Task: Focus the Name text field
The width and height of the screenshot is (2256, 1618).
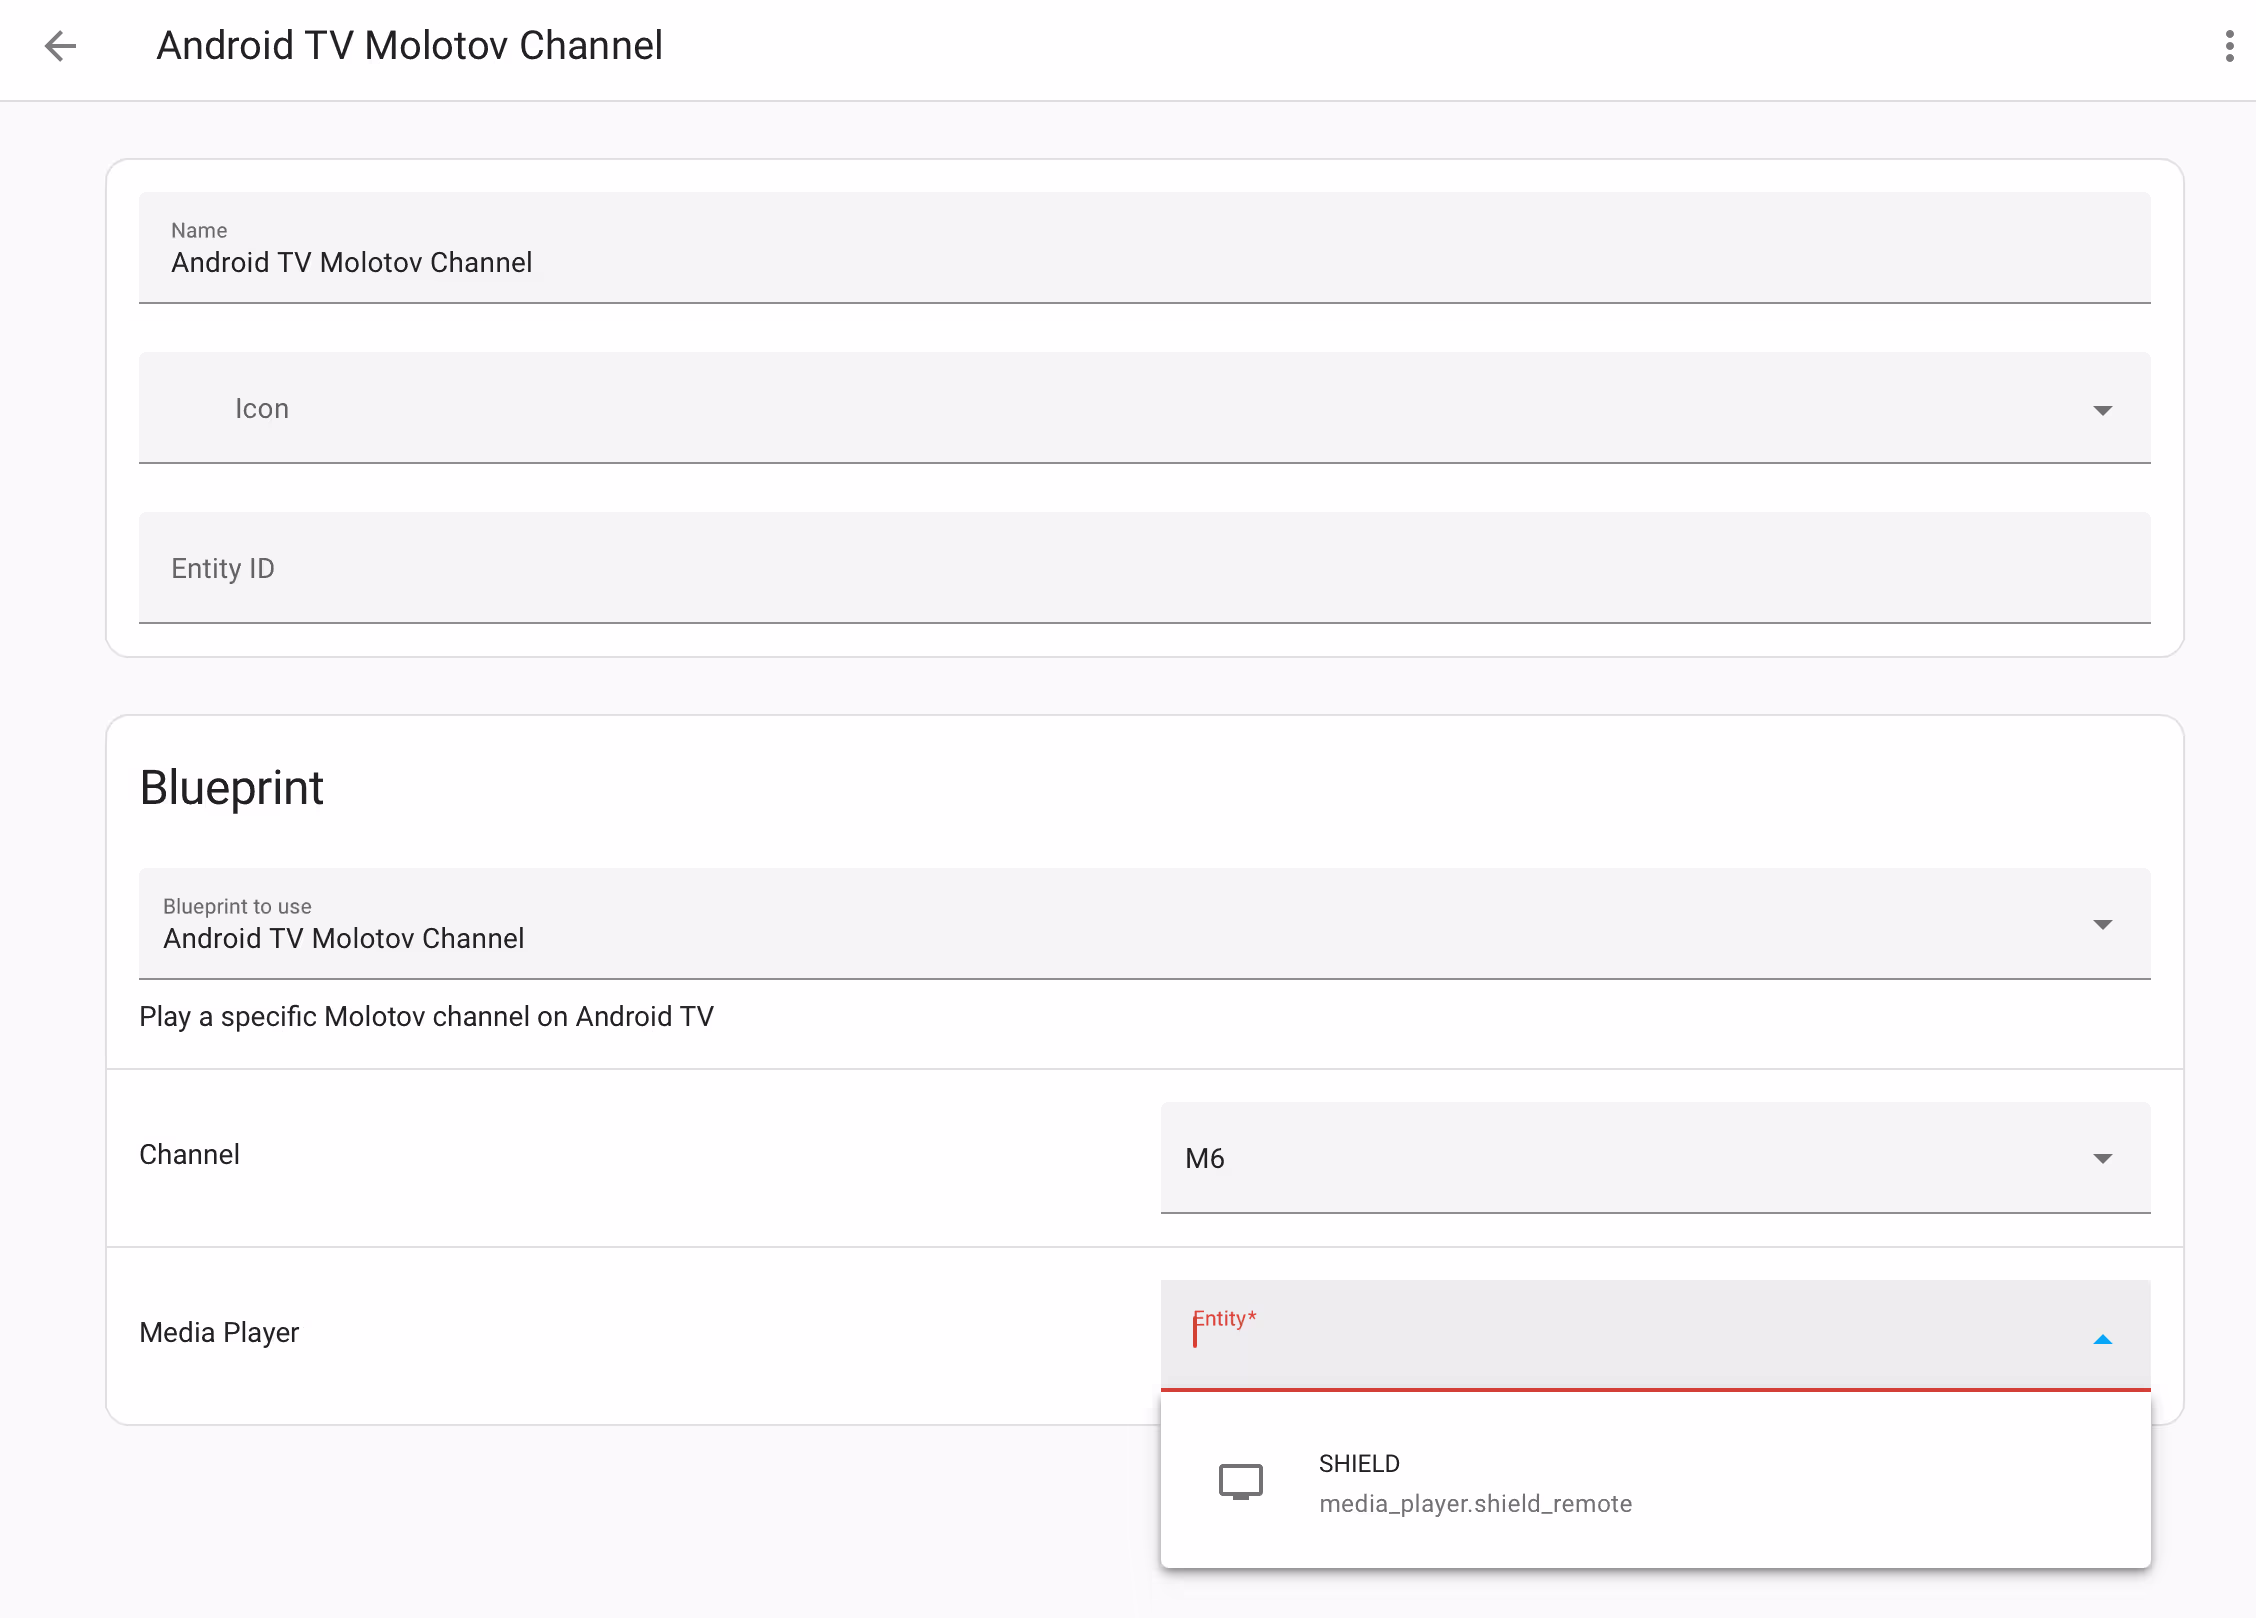Action: [x=1144, y=247]
